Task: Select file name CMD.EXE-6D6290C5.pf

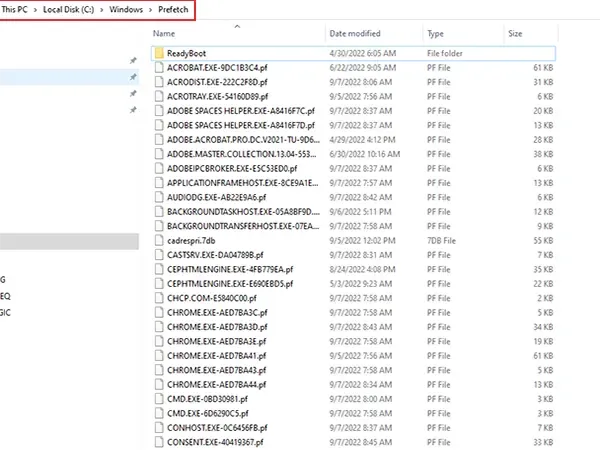Action: [x=208, y=414]
